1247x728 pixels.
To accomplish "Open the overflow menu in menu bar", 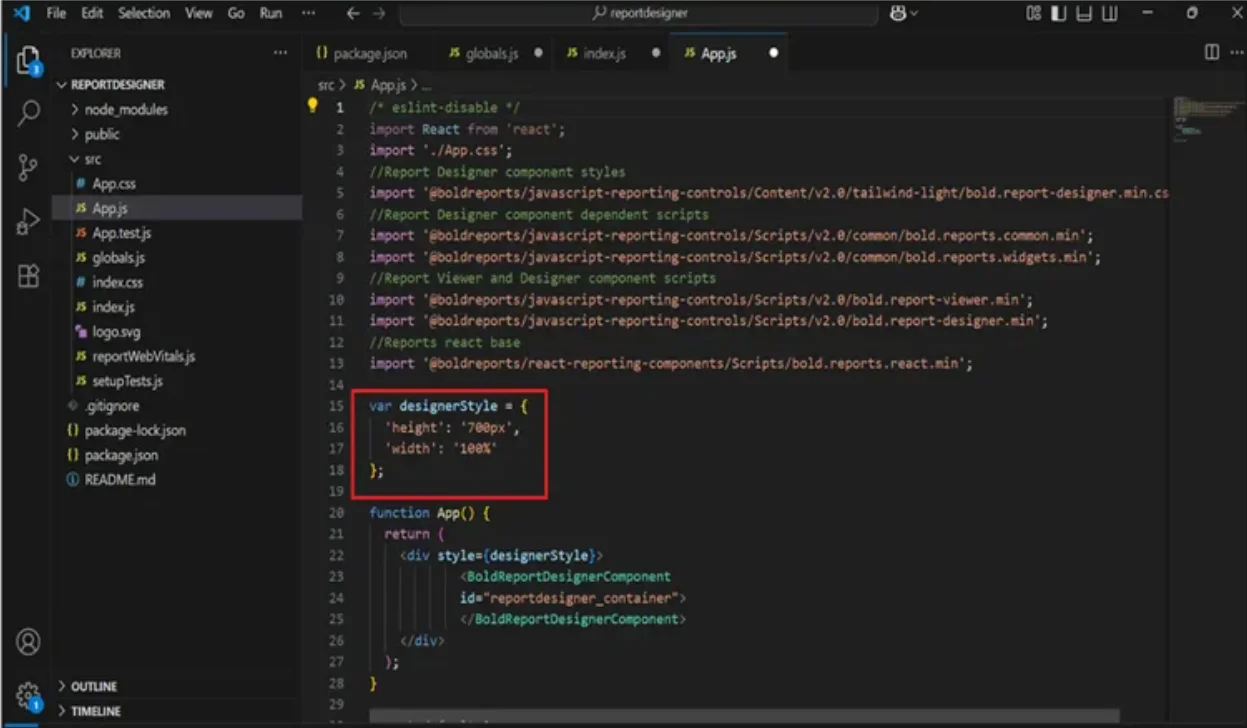I will coord(308,14).
